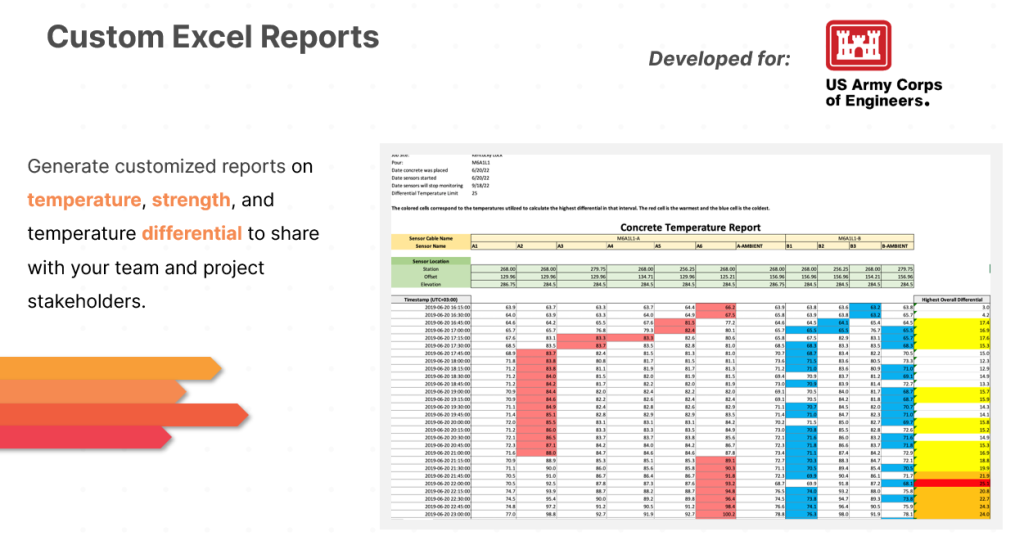1024x559 pixels.
Task: Select the 'M6A1L1-B' cable header cell
Action: (x=850, y=238)
